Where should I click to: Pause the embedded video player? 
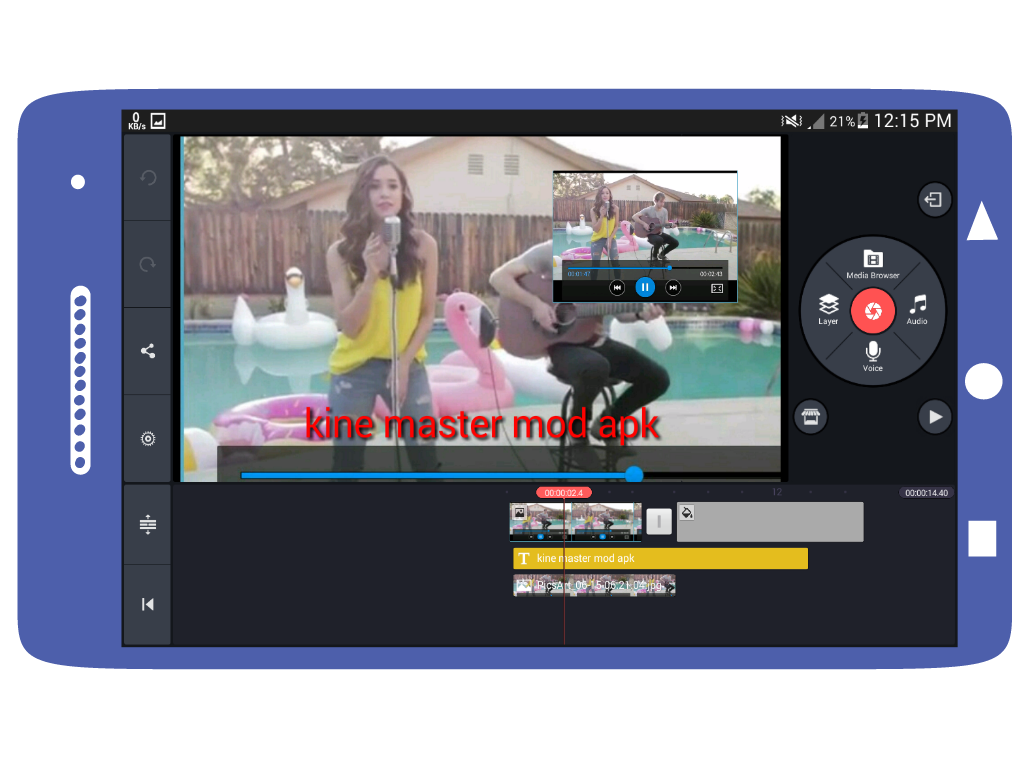coord(645,287)
